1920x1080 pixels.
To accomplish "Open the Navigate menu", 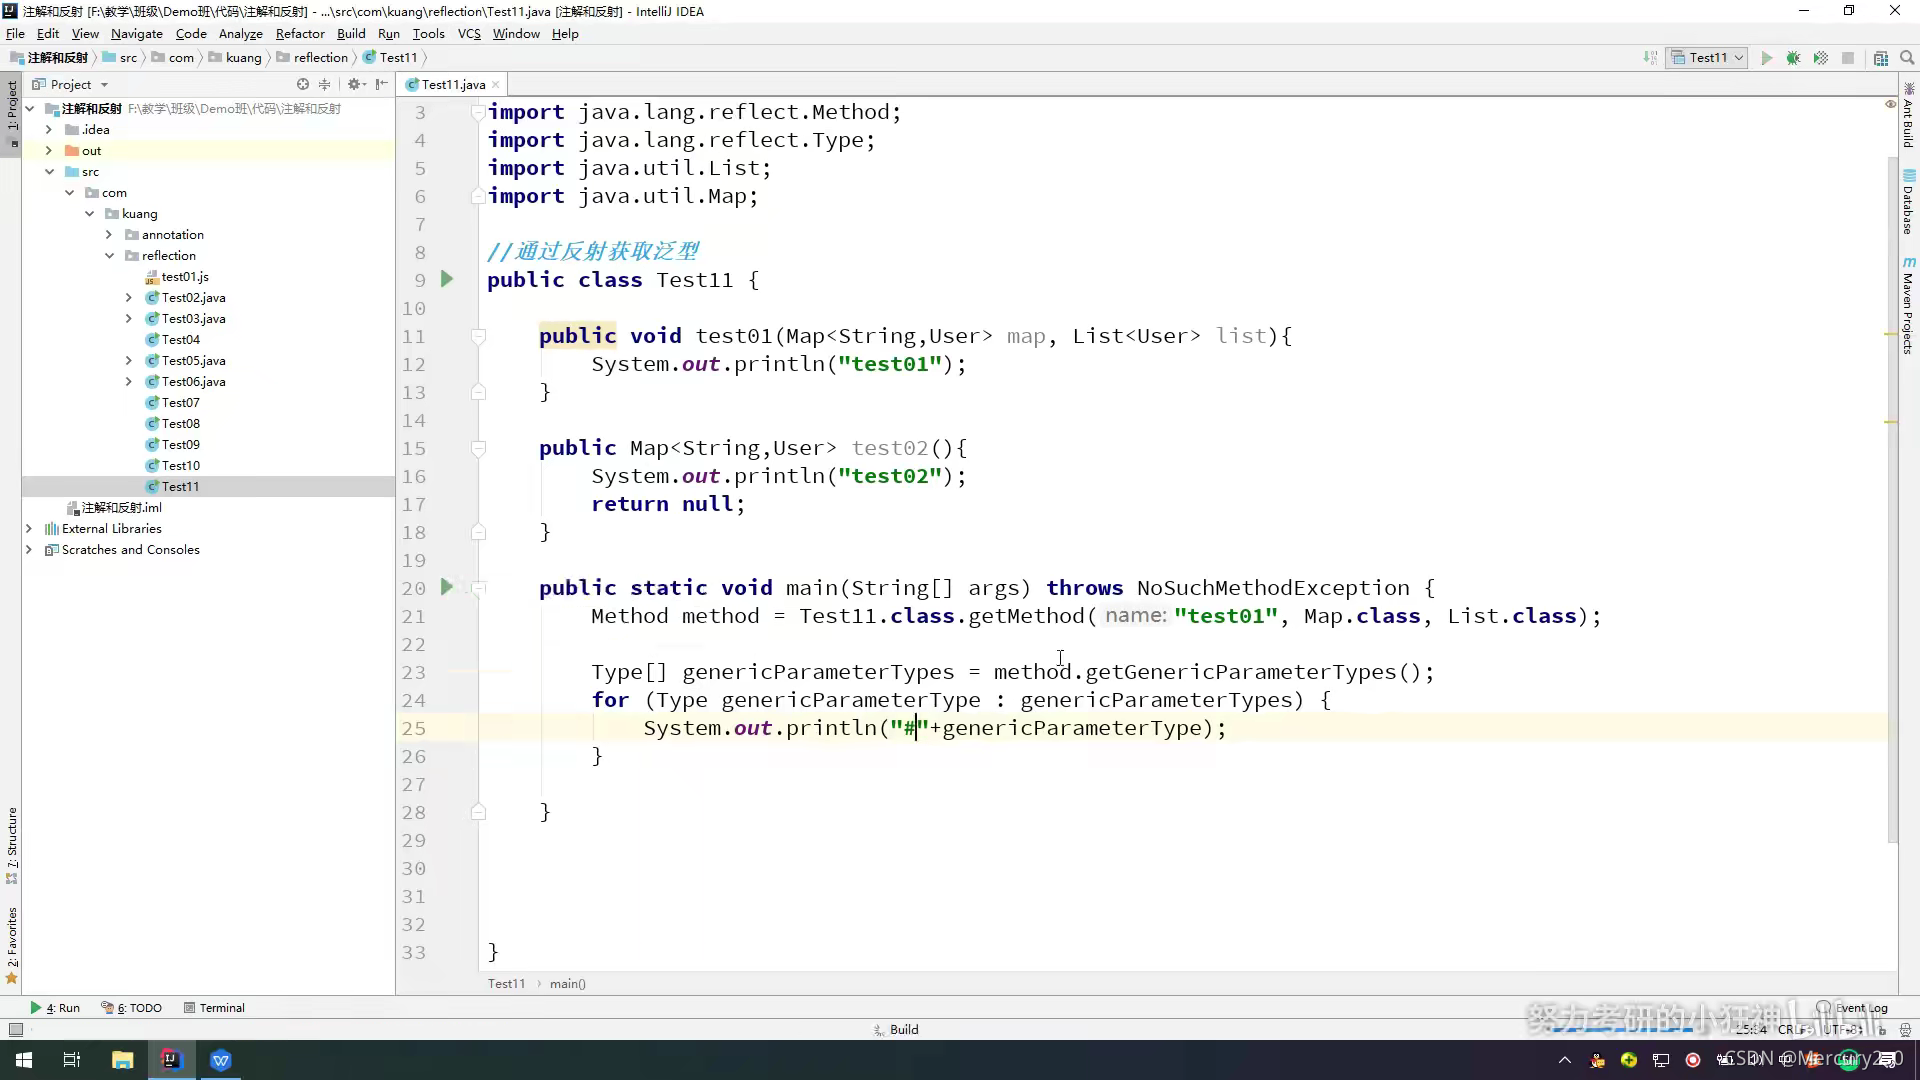I will 137,33.
